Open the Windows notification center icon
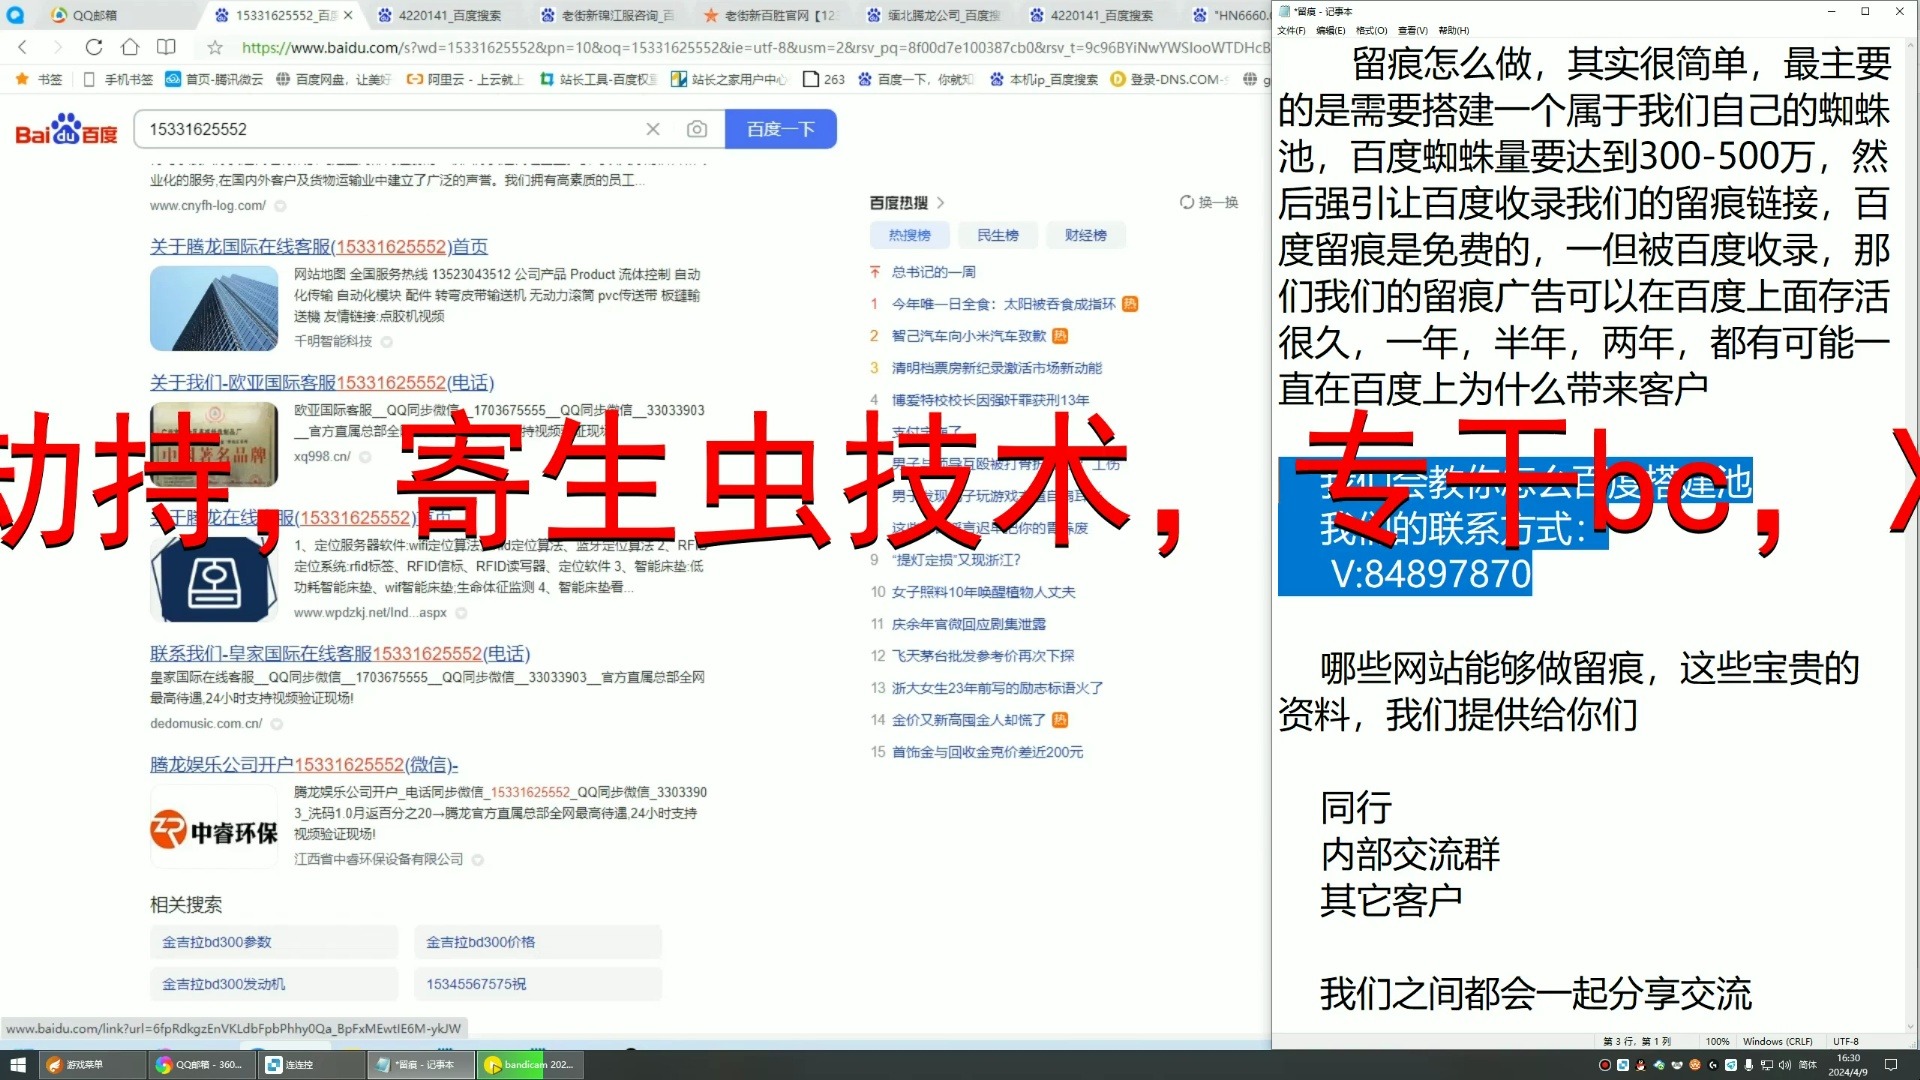This screenshot has height=1080, width=1920. tap(1891, 1065)
